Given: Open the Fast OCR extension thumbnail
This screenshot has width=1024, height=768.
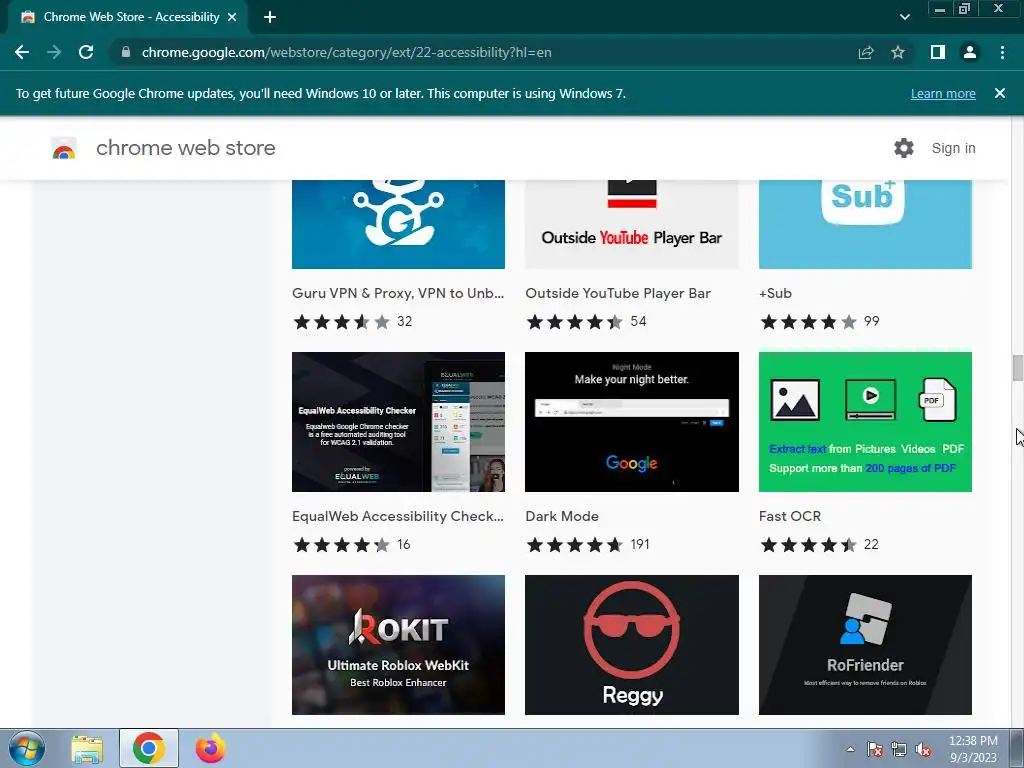Looking at the screenshot, I should 865,422.
